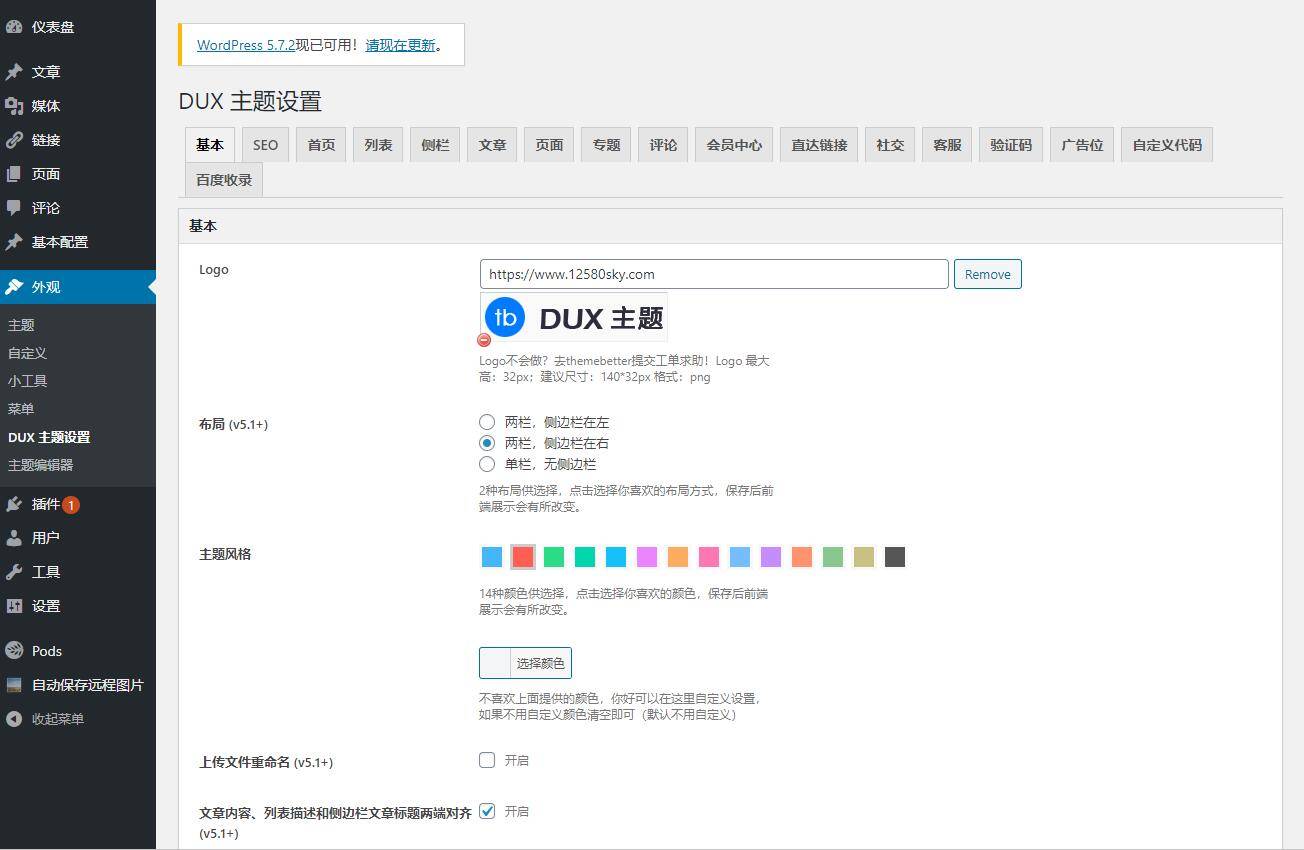Choose the khaki theme color swatch
Screen dimensions: 1304x850
coord(864,557)
